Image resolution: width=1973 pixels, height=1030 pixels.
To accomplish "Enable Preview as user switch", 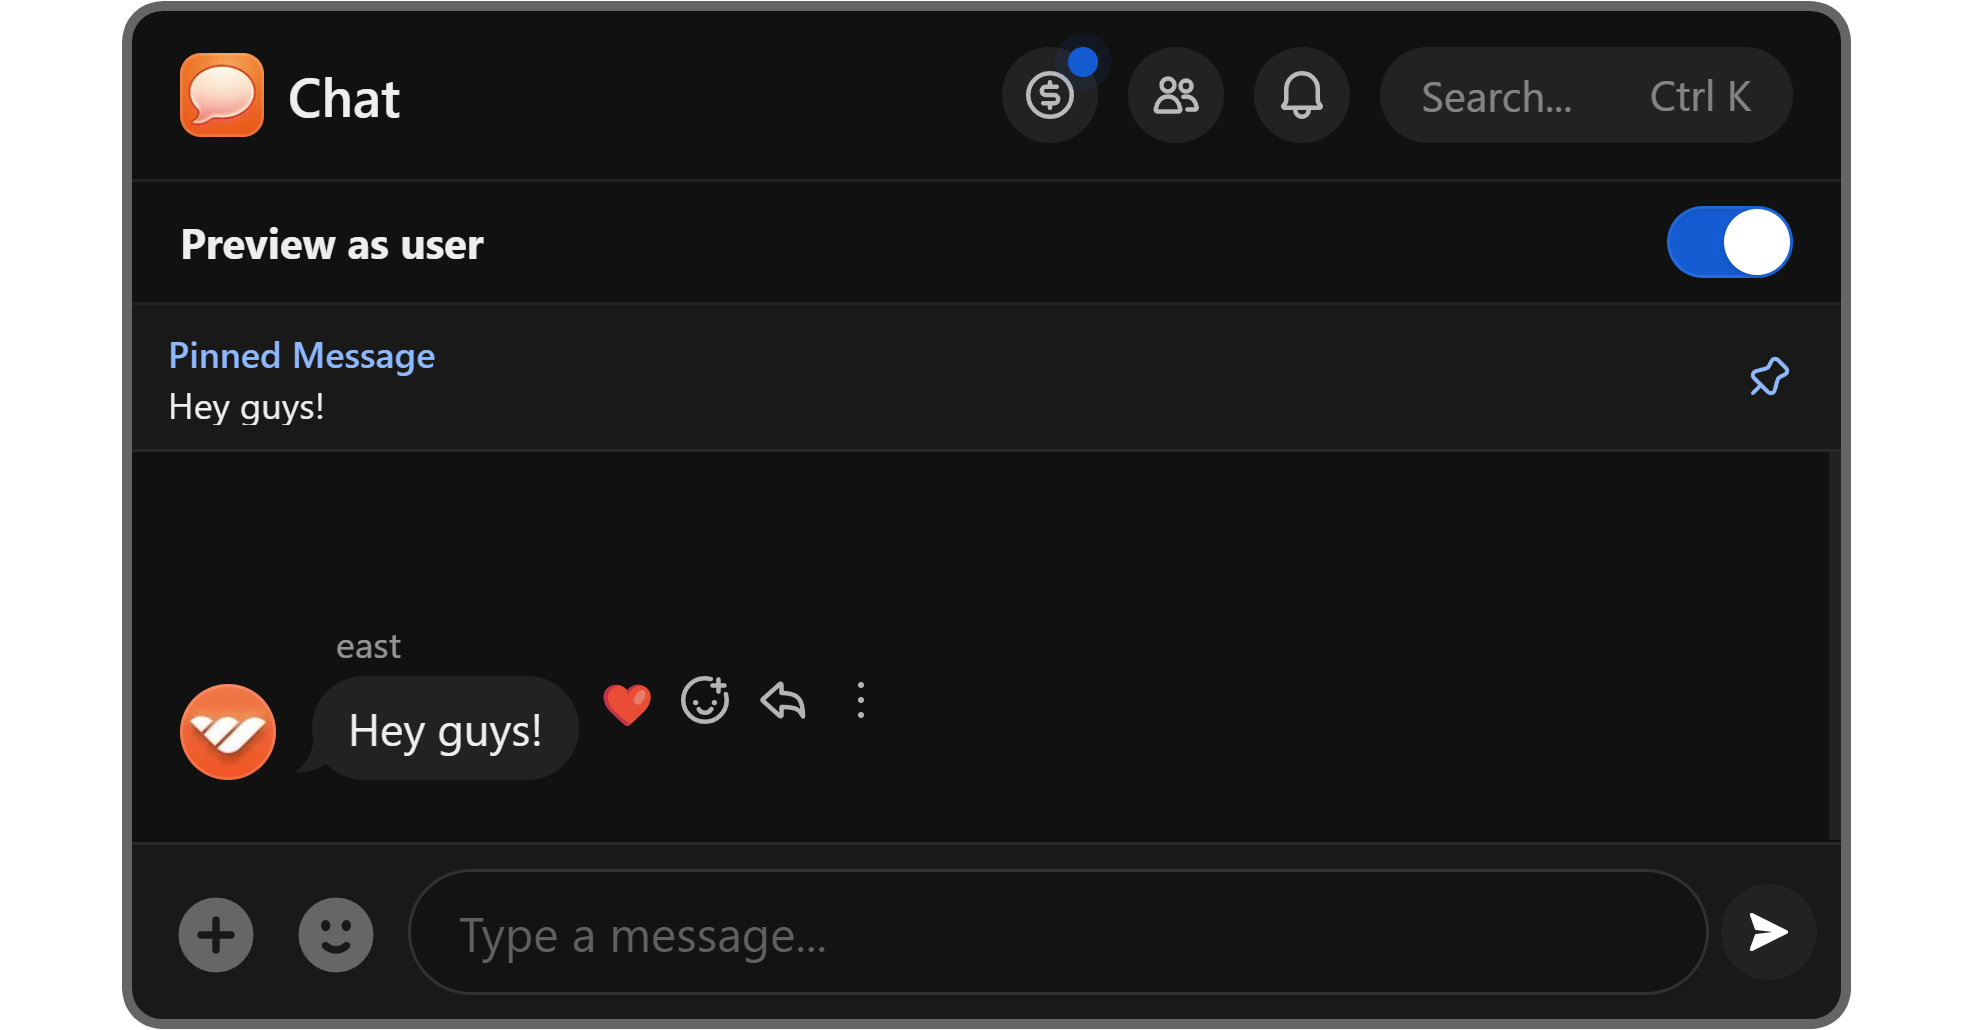I will (x=1729, y=241).
